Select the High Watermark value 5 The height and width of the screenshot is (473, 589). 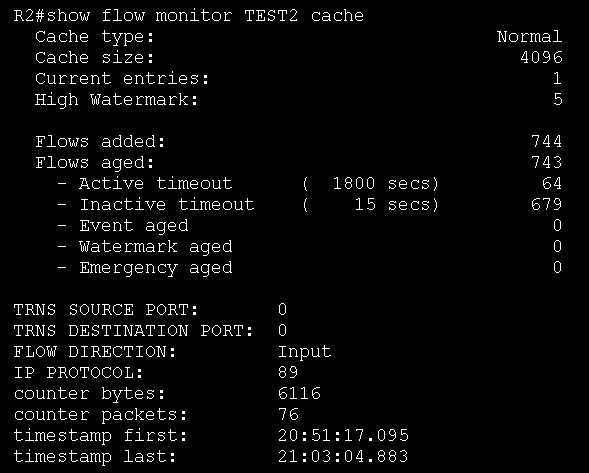pyautogui.click(x=557, y=100)
